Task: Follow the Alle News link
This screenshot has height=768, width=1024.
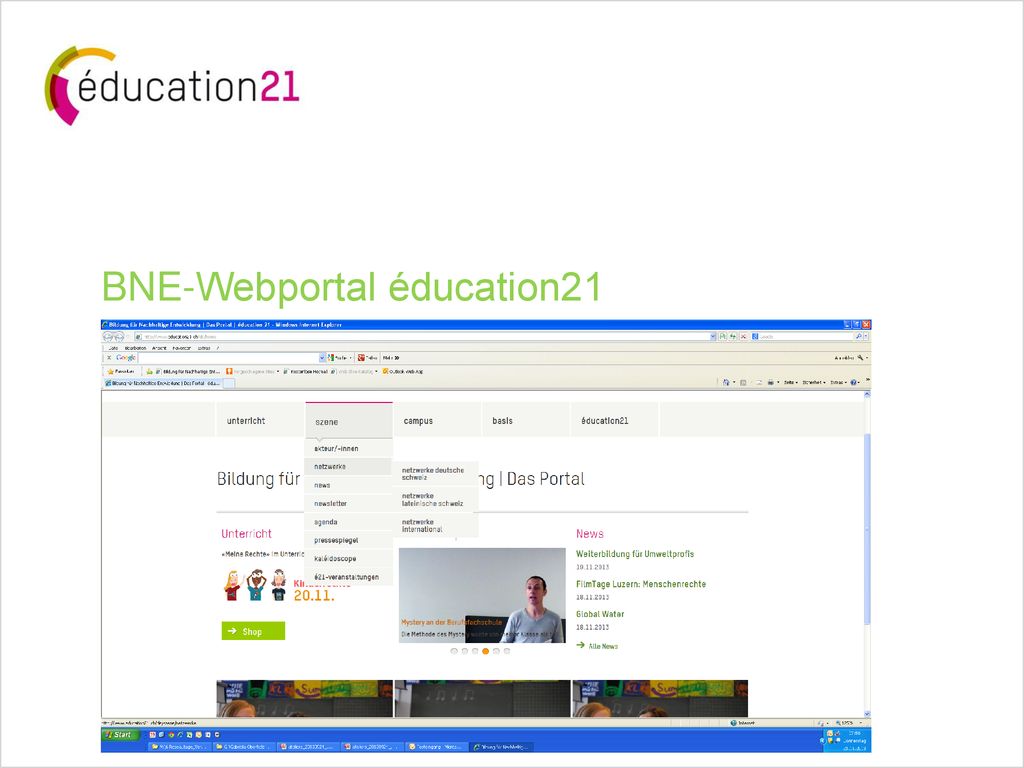Action: coord(598,646)
